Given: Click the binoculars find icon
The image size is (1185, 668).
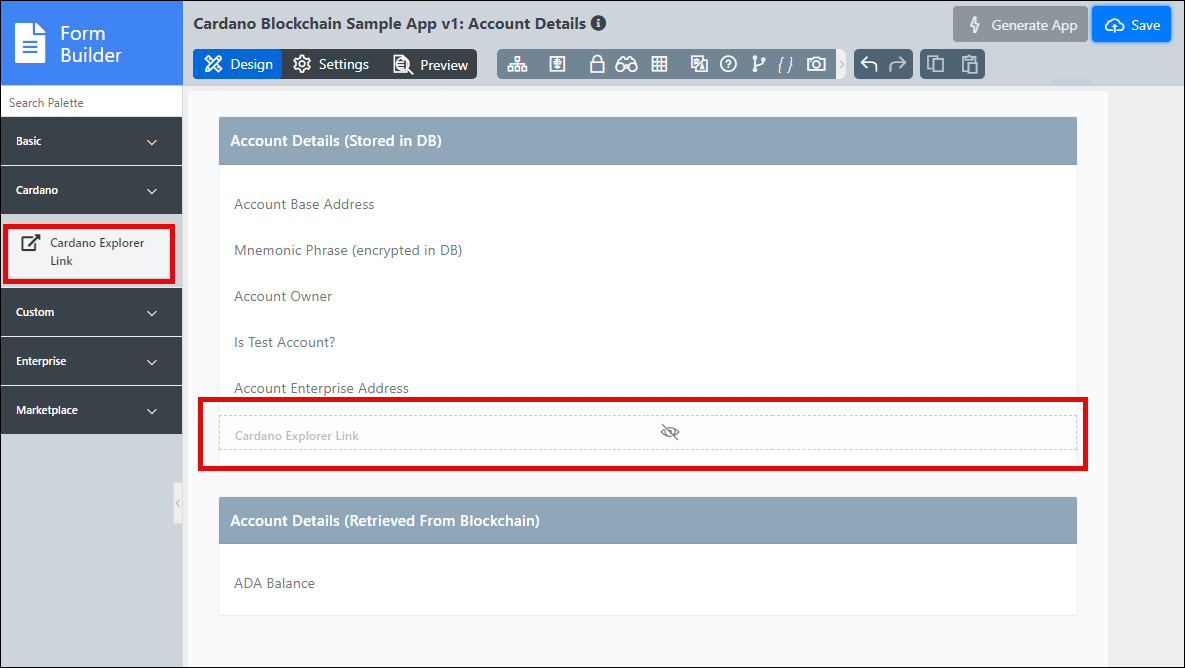Looking at the screenshot, I should click(x=626, y=64).
